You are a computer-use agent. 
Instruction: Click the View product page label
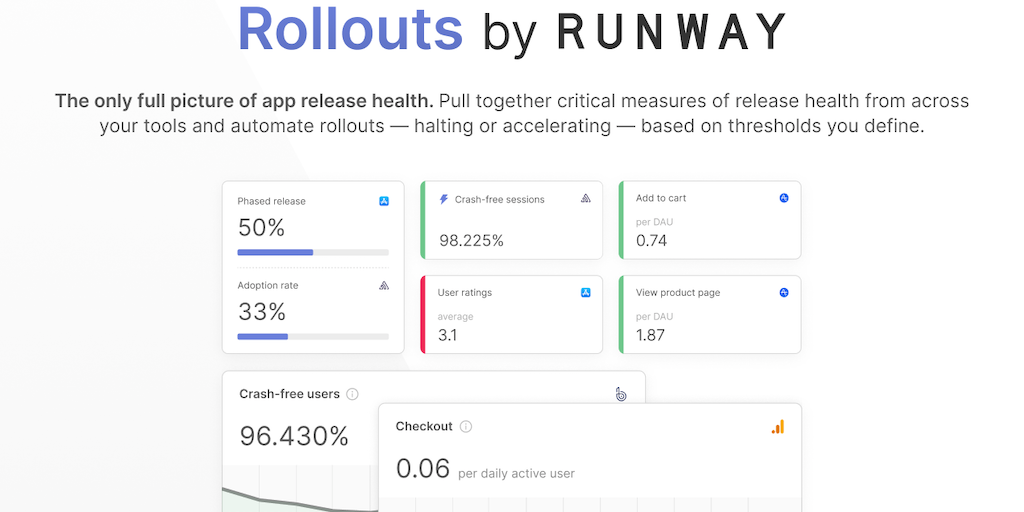(678, 293)
